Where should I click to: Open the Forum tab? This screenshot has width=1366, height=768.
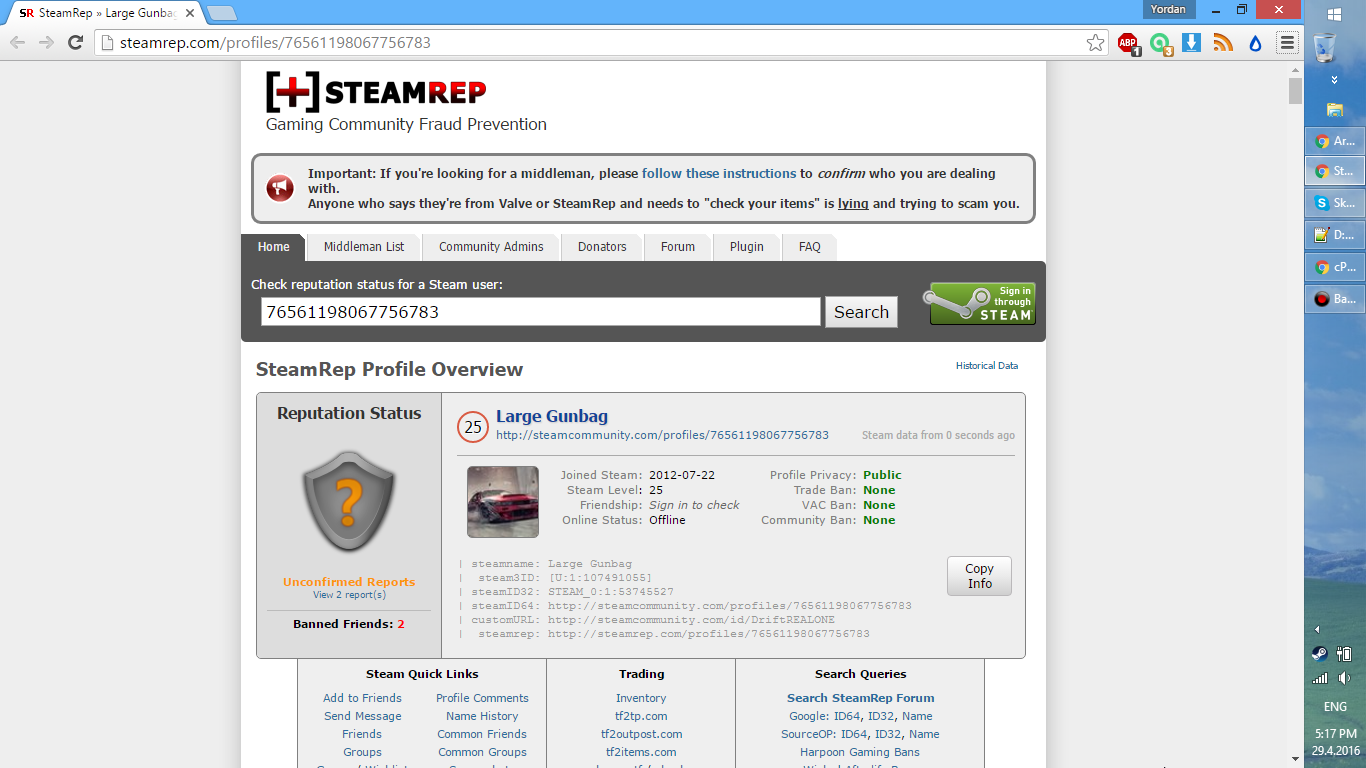pyautogui.click(x=677, y=247)
